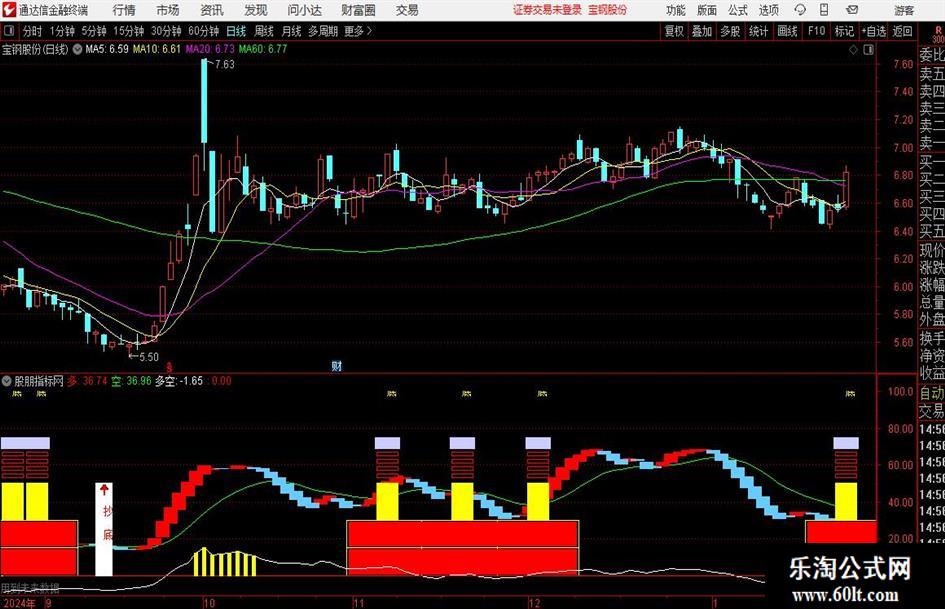This screenshot has width=945, height=609.
Task: Click the 5.50 low price label
Action: coord(148,357)
